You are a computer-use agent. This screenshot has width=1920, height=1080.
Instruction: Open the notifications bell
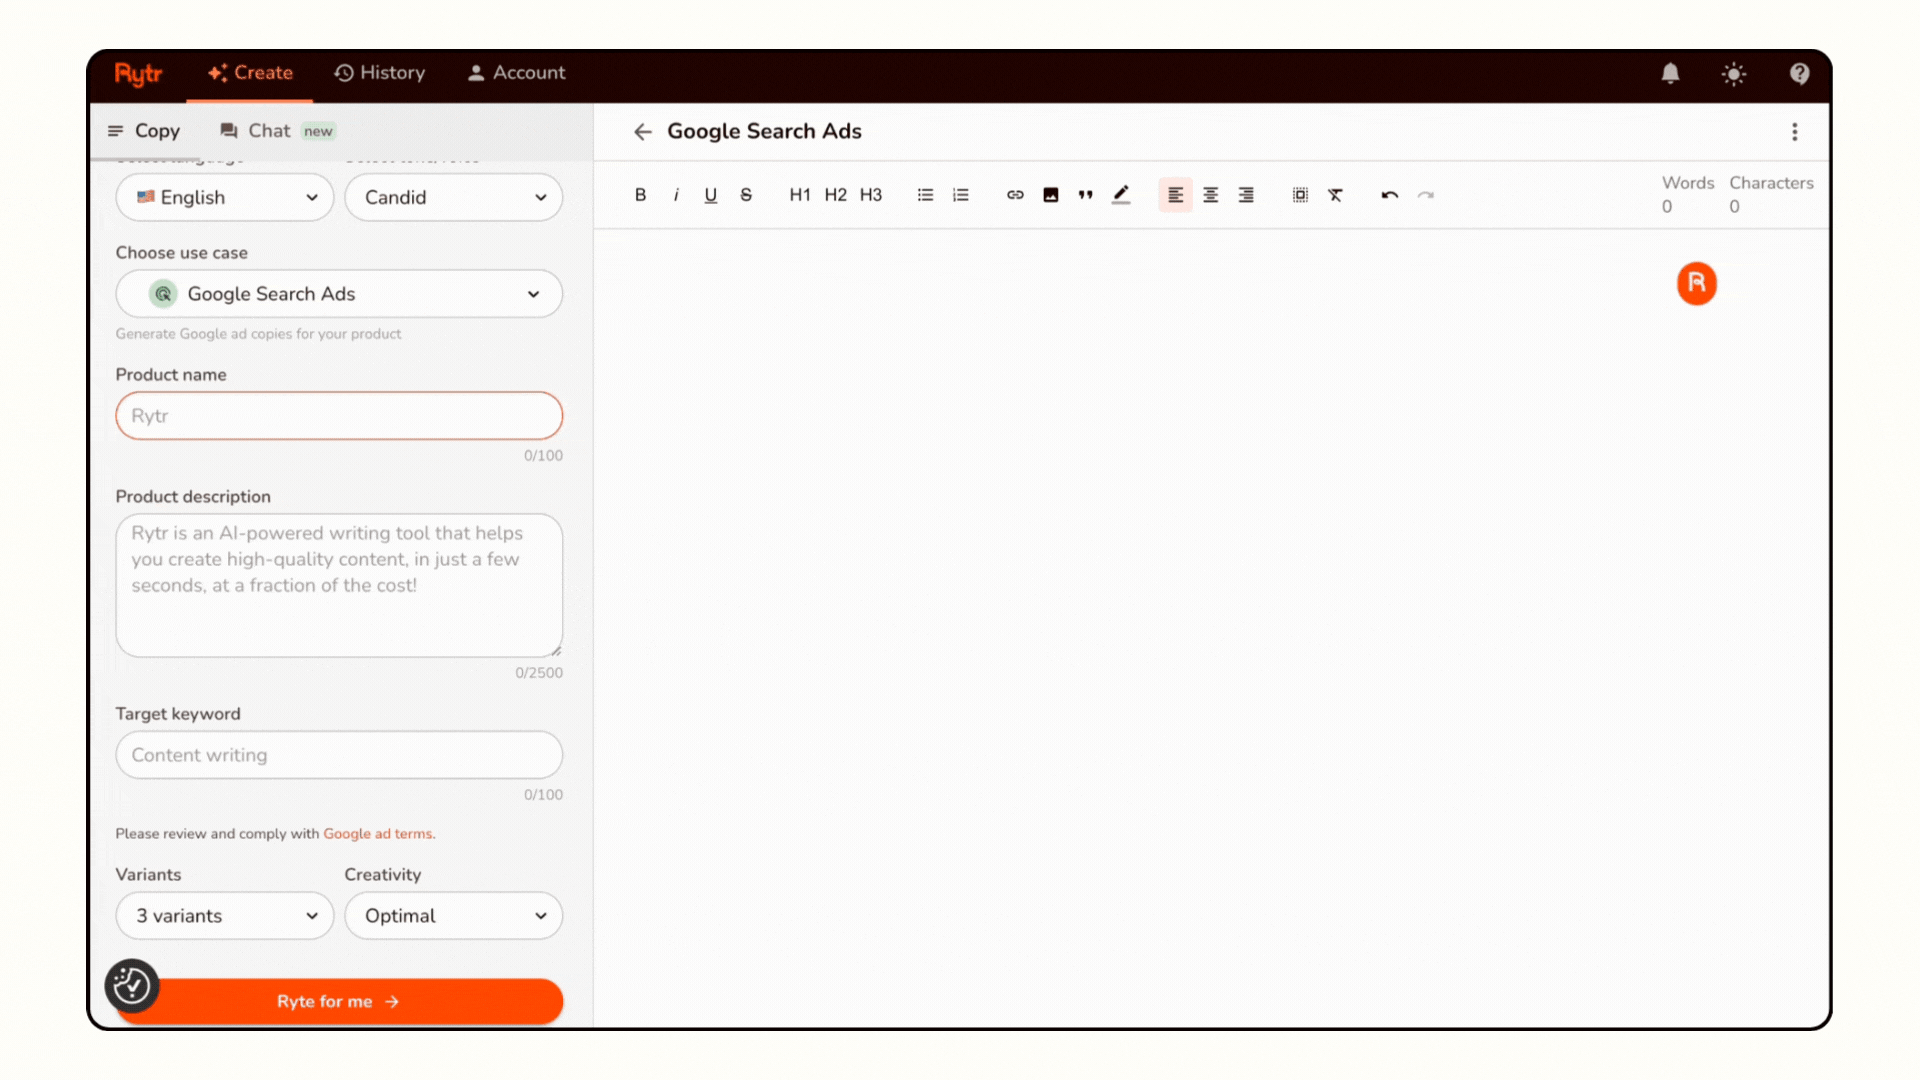coord(1670,73)
